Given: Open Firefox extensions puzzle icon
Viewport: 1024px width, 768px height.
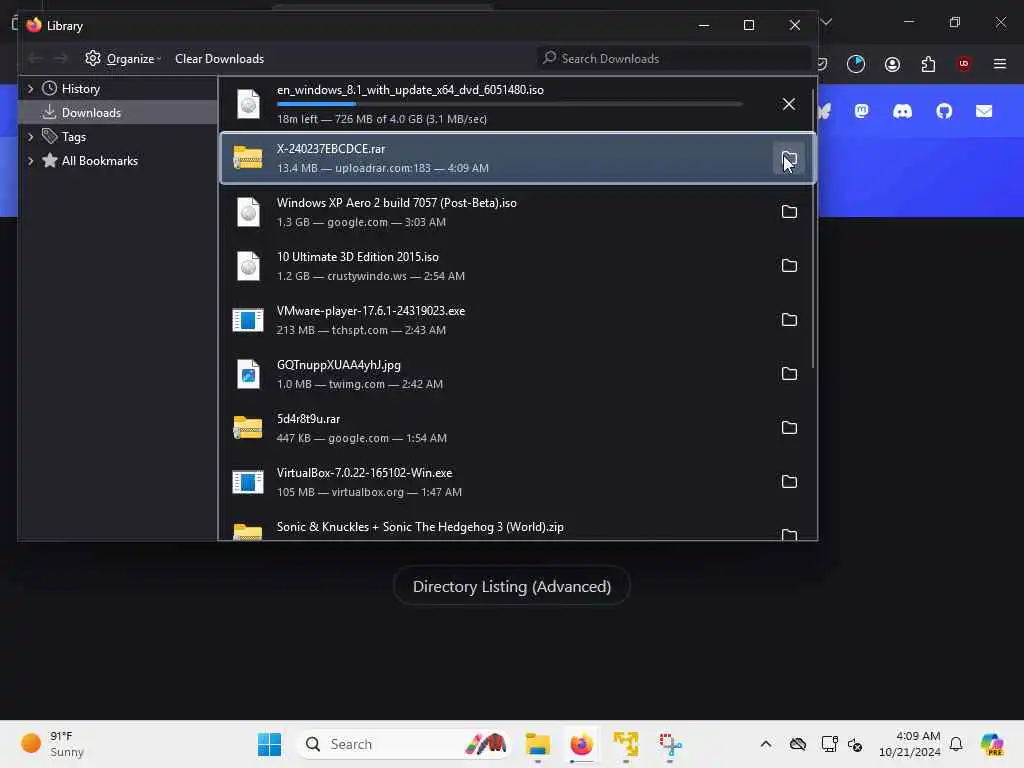Looking at the screenshot, I should click(928, 64).
